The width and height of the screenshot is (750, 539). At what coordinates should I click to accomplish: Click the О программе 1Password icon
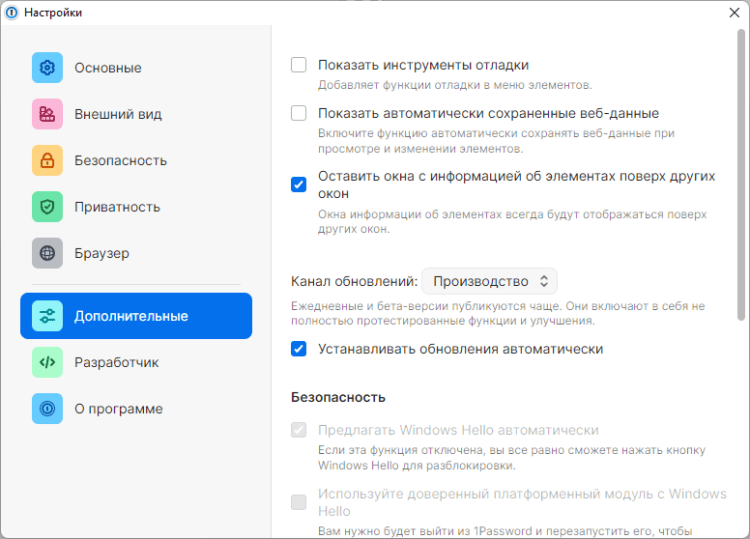click(x=47, y=409)
